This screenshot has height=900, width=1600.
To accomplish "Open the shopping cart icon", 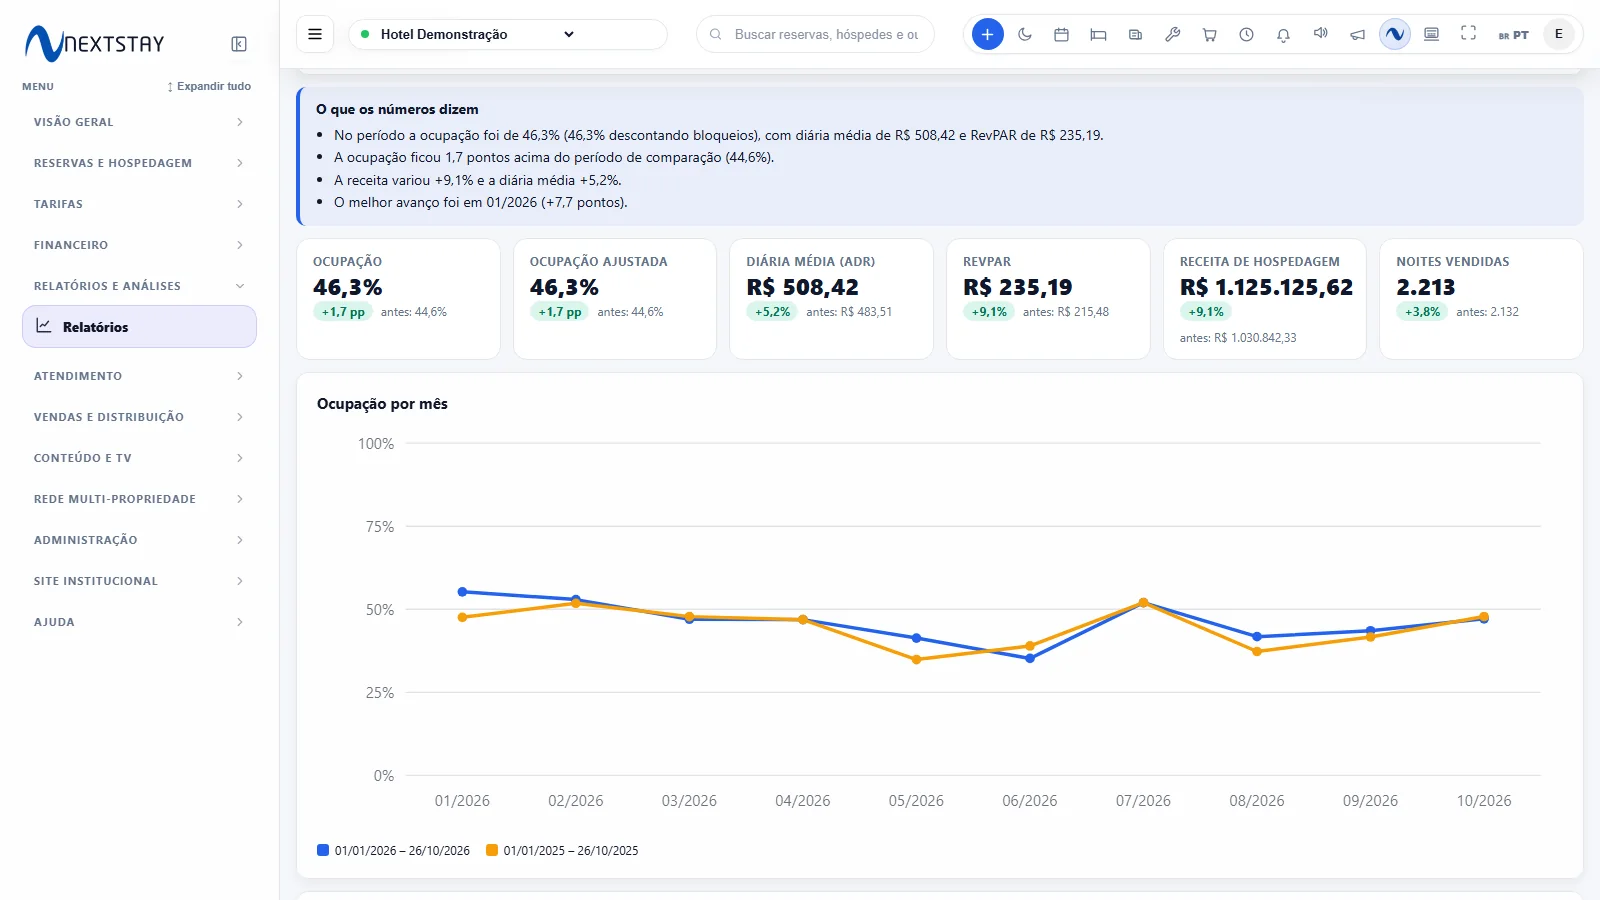I will [x=1209, y=34].
